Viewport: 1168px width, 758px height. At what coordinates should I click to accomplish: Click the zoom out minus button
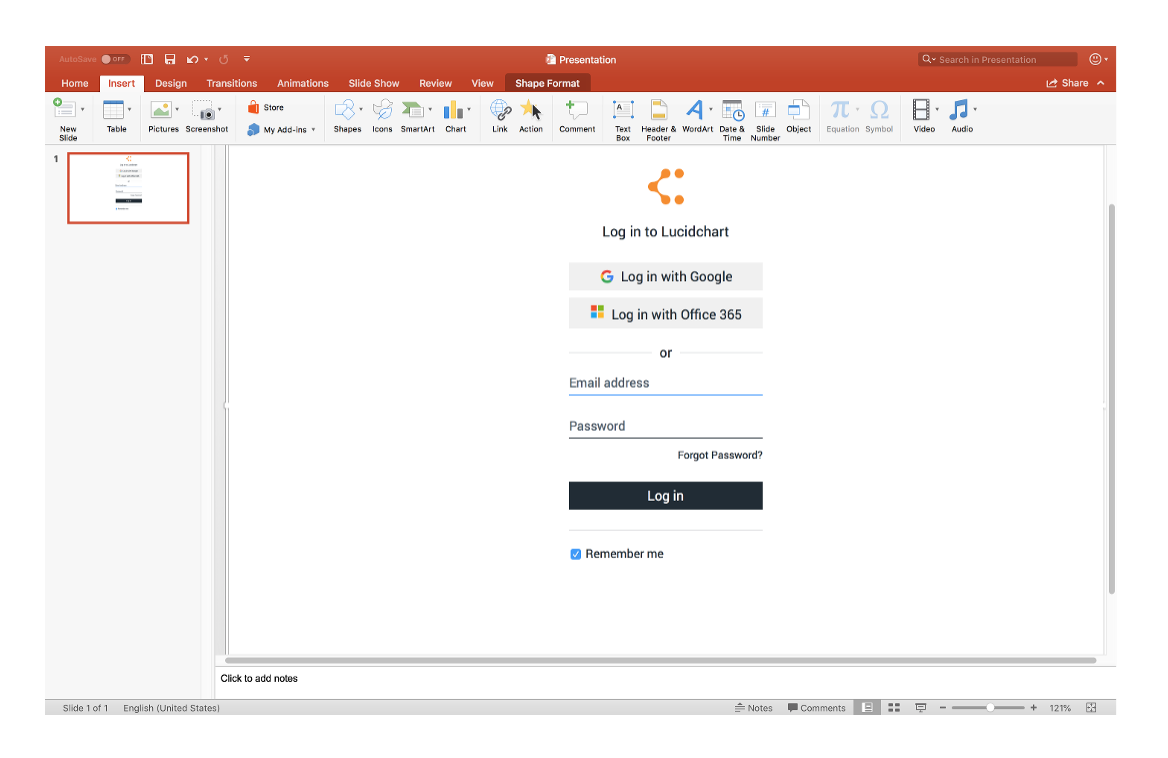(x=943, y=708)
